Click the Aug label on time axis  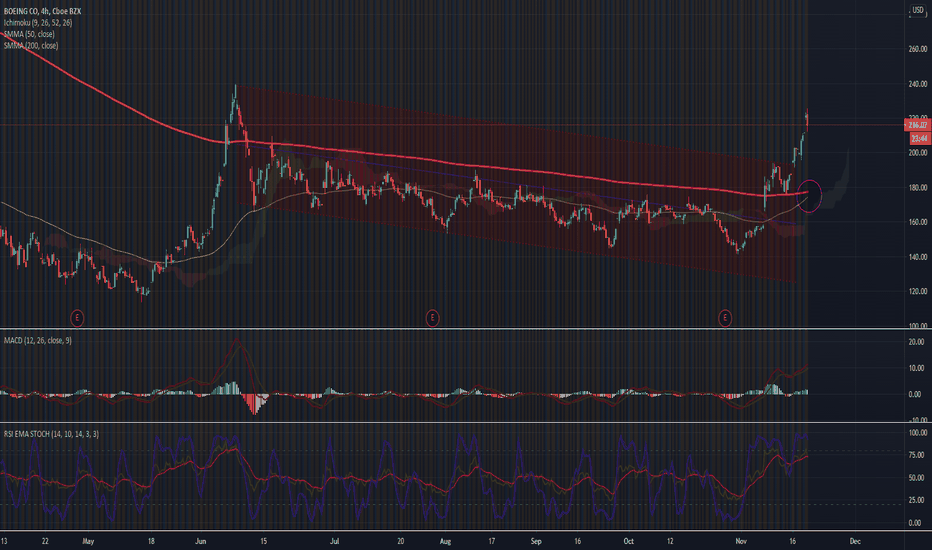[445, 541]
